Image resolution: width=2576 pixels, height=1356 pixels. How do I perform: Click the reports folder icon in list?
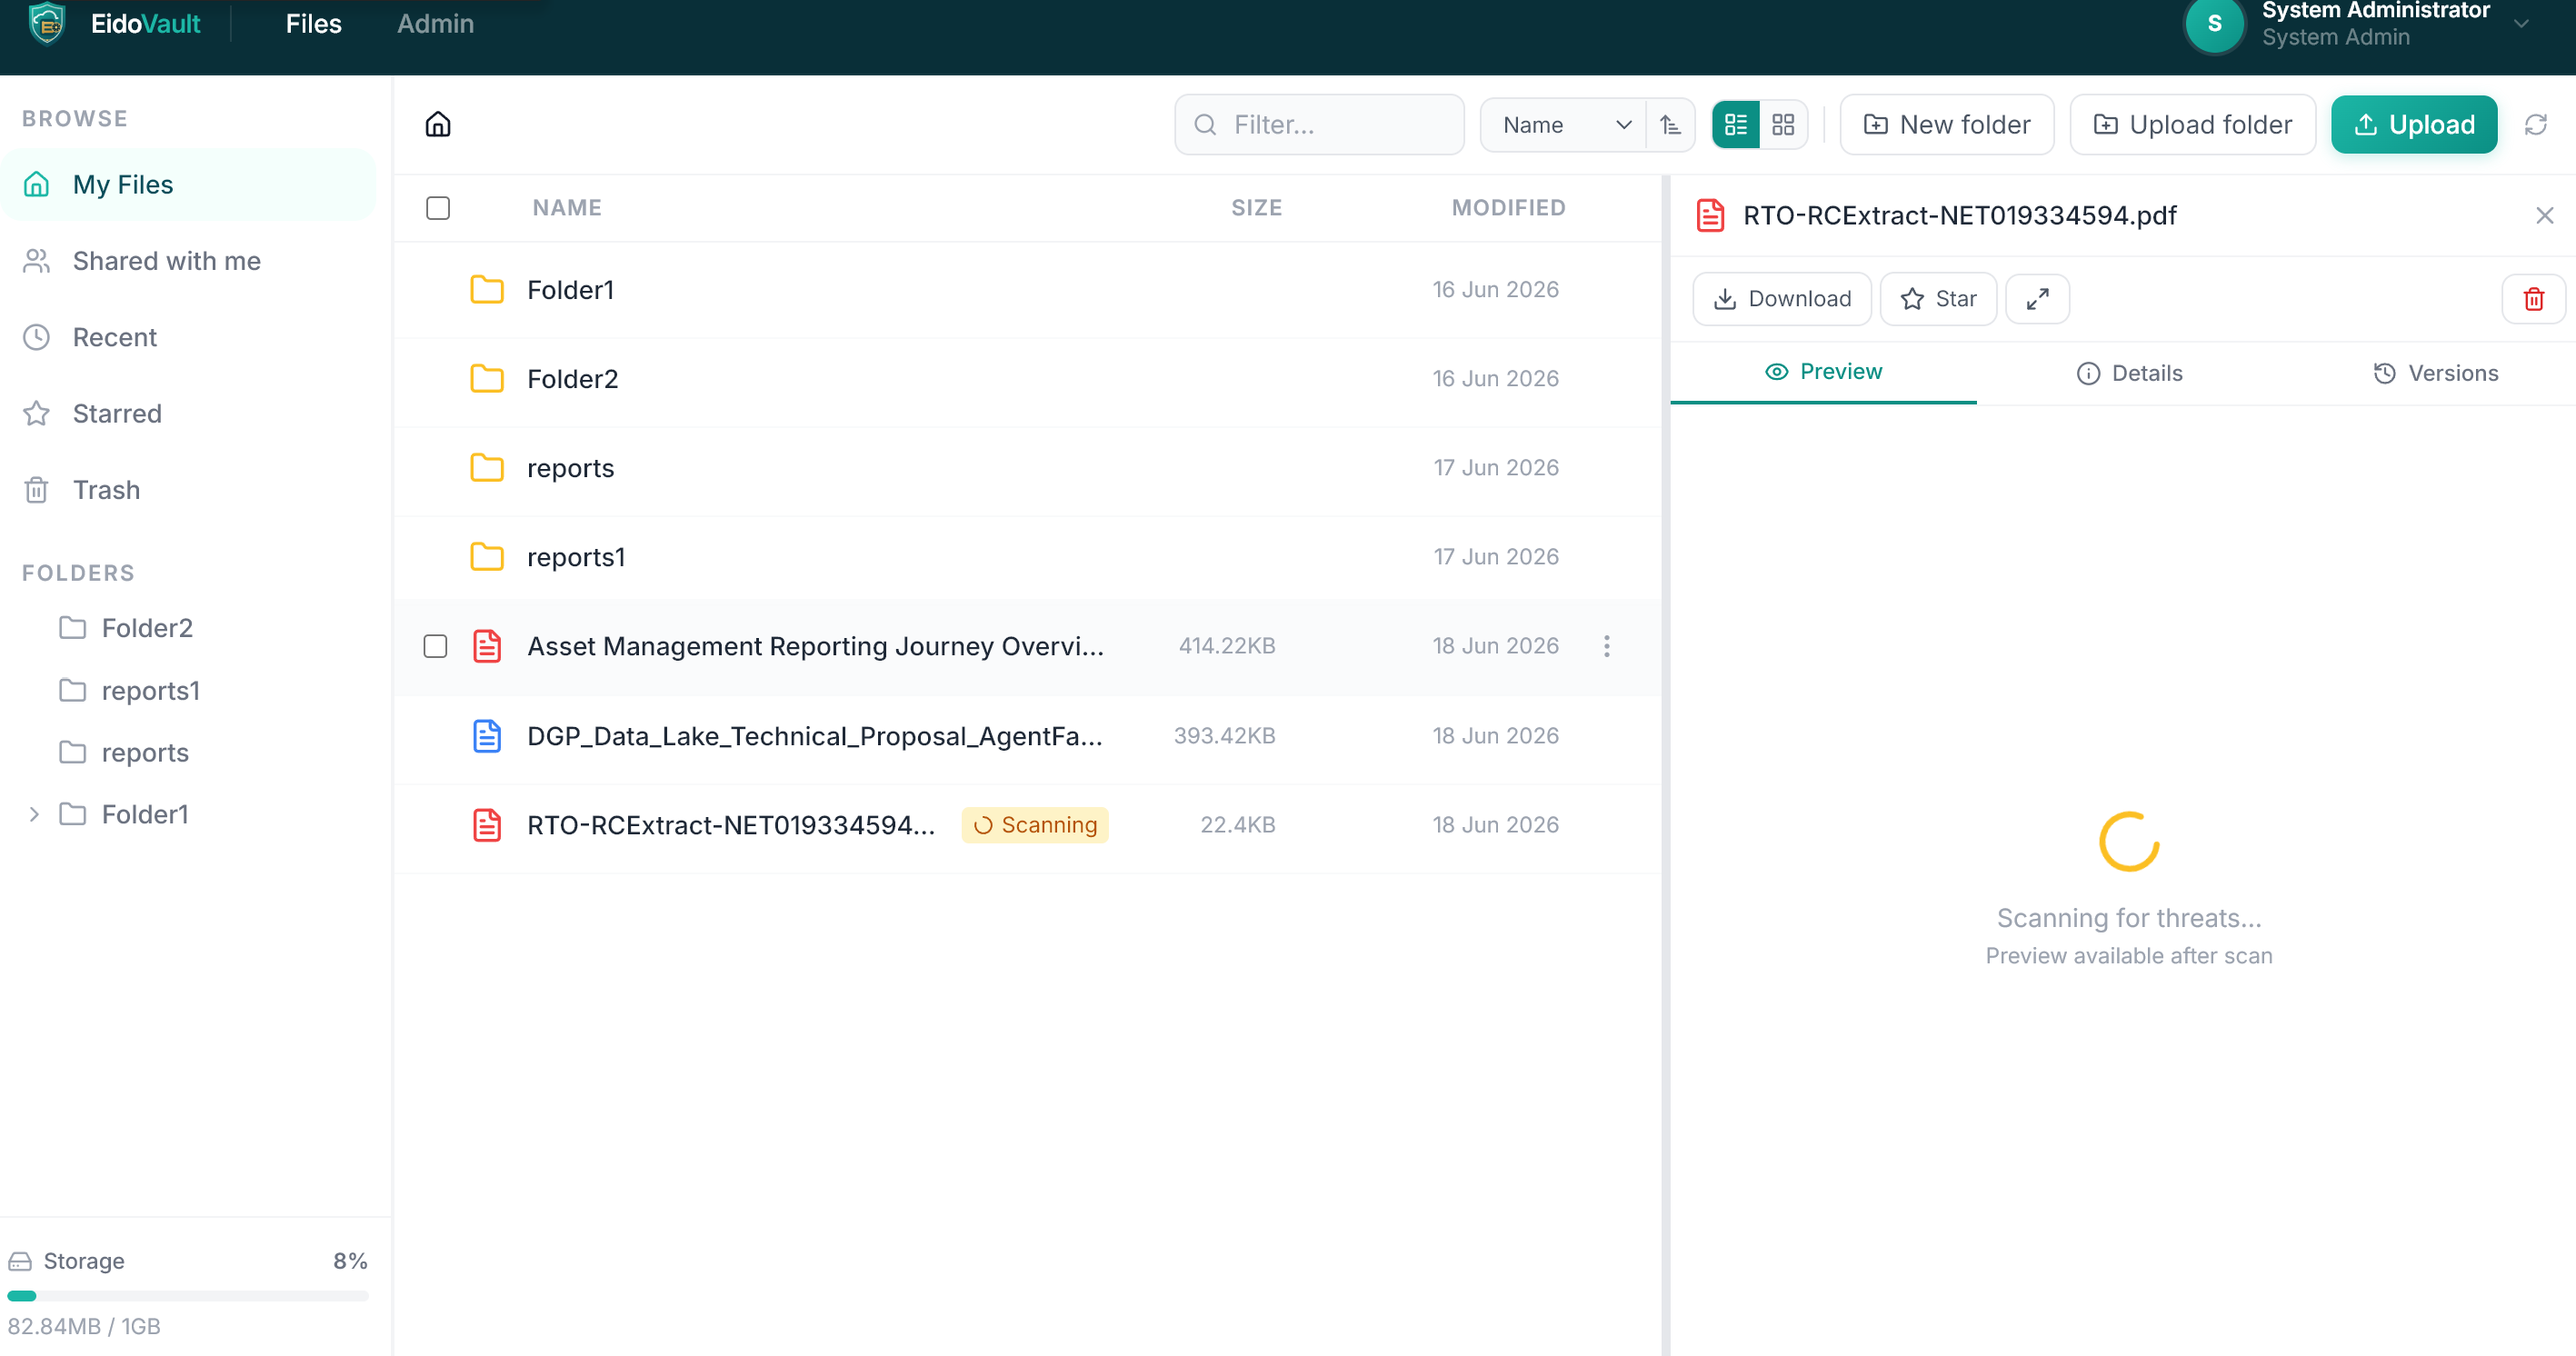(x=487, y=467)
